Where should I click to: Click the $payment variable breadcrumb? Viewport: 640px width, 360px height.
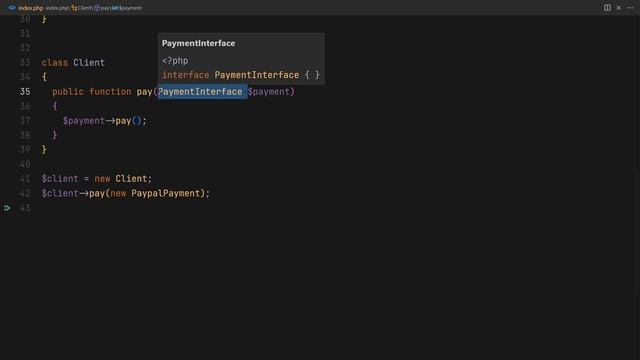[x=127, y=8]
